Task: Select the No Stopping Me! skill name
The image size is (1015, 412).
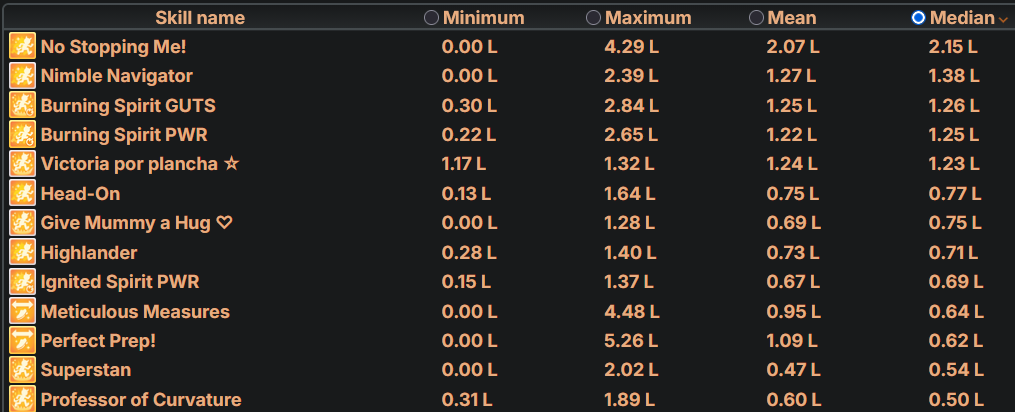Action: tap(114, 47)
